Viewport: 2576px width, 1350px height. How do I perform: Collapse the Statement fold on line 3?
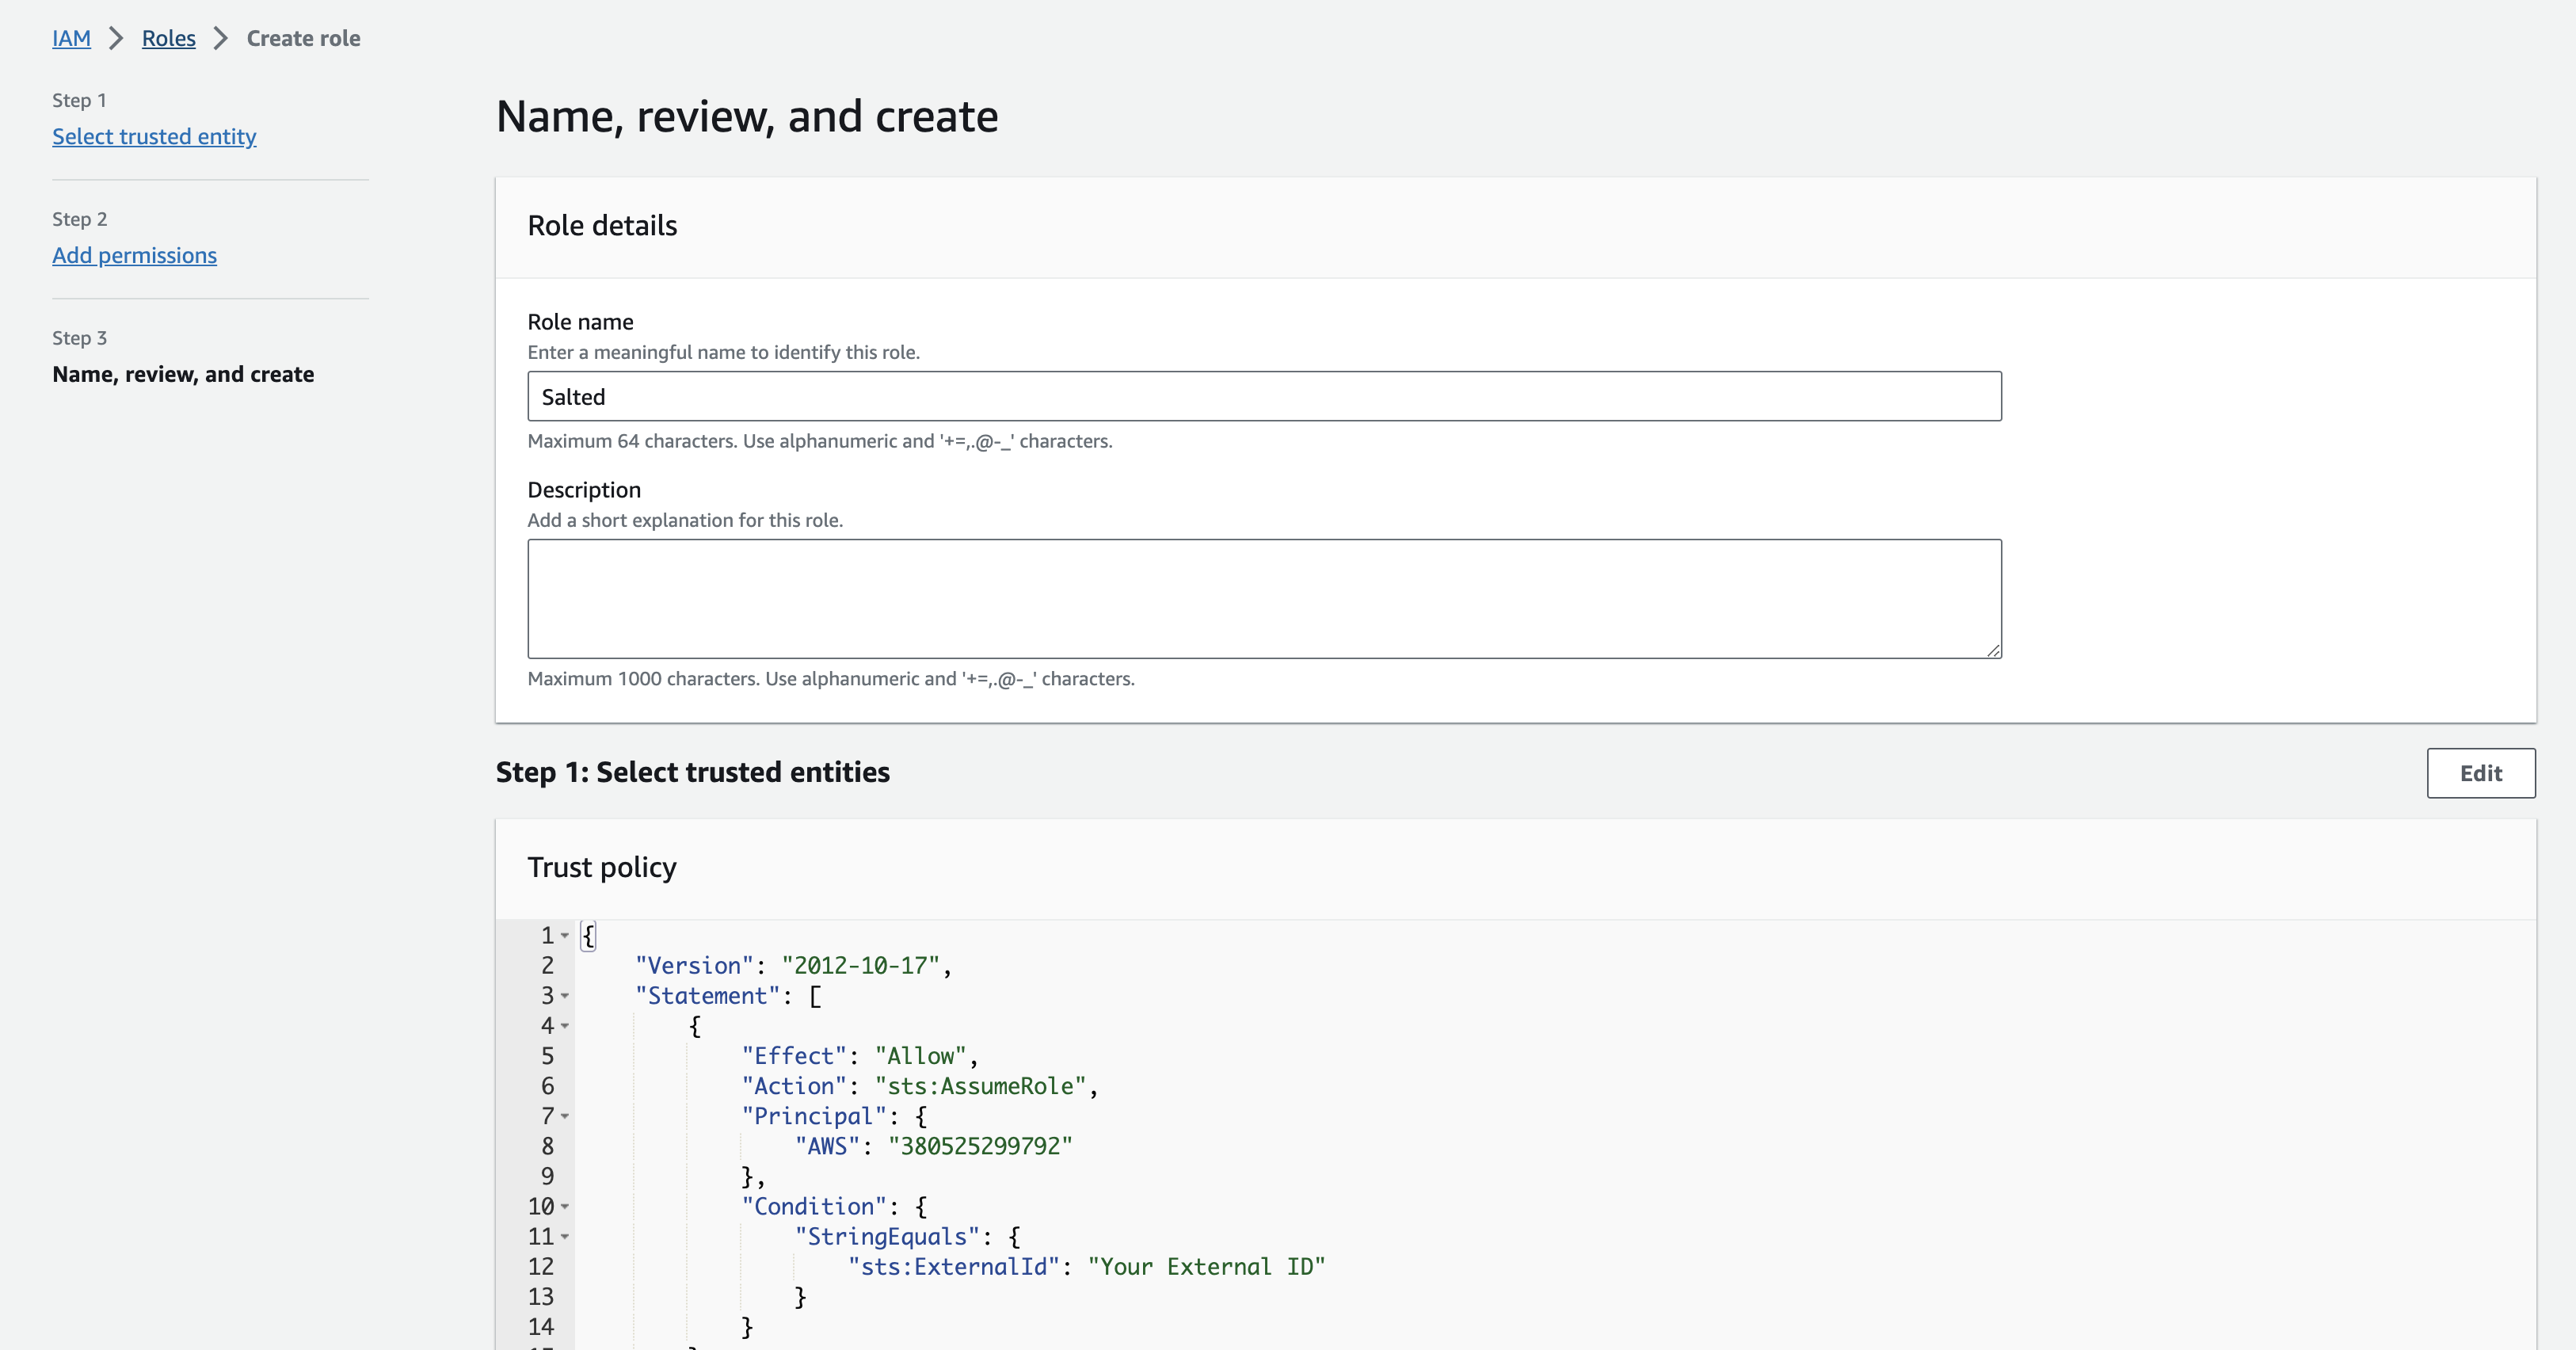pyautogui.click(x=565, y=996)
